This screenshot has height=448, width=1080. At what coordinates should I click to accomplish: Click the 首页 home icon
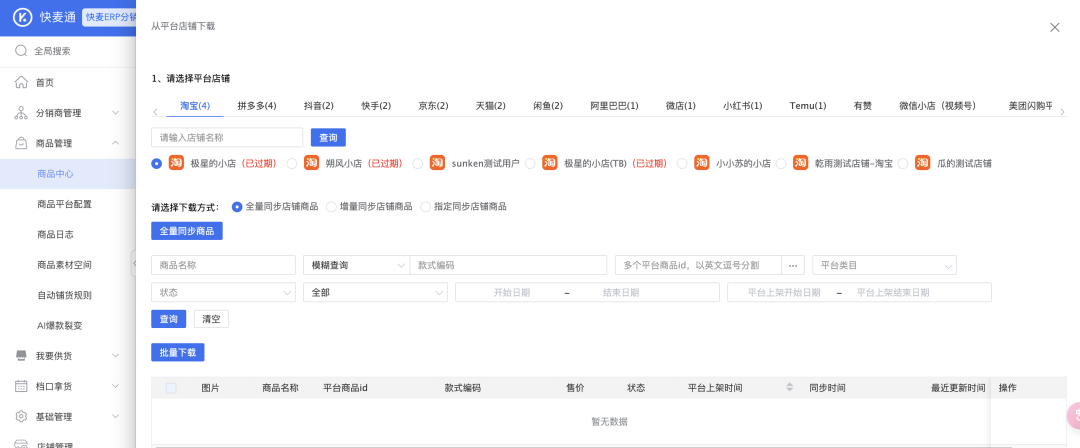pos(21,83)
